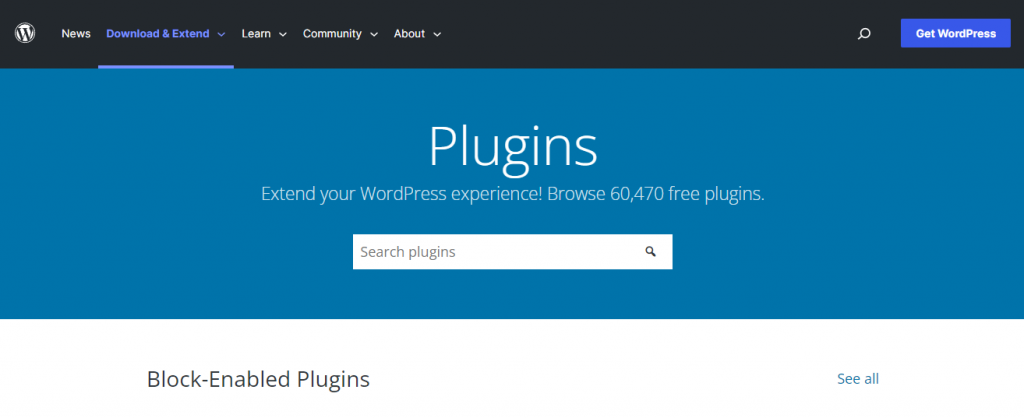Open the News menu item
The image size is (1024, 418).
tap(76, 33)
